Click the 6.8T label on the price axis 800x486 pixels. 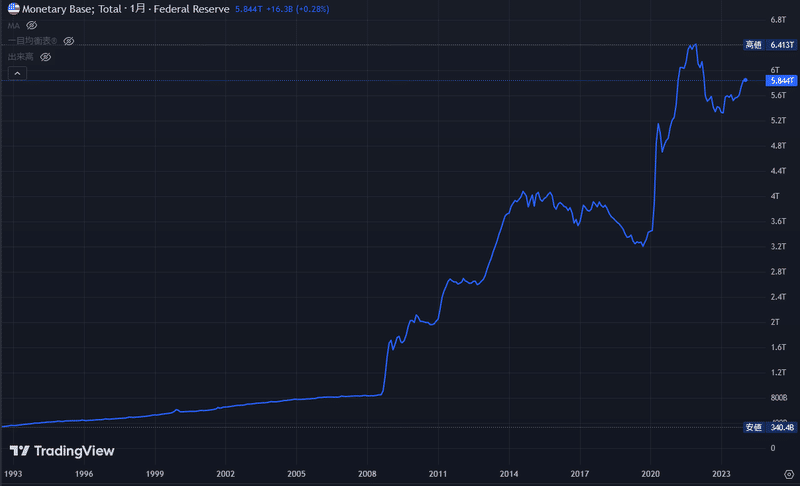point(778,19)
